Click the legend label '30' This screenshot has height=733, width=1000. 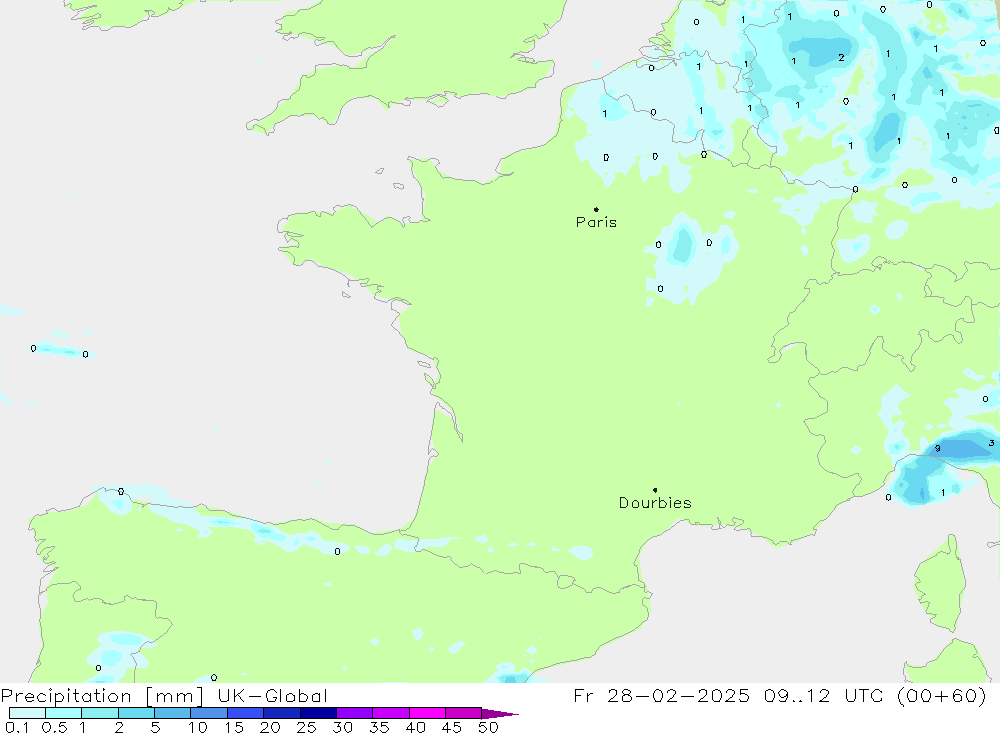343,727
